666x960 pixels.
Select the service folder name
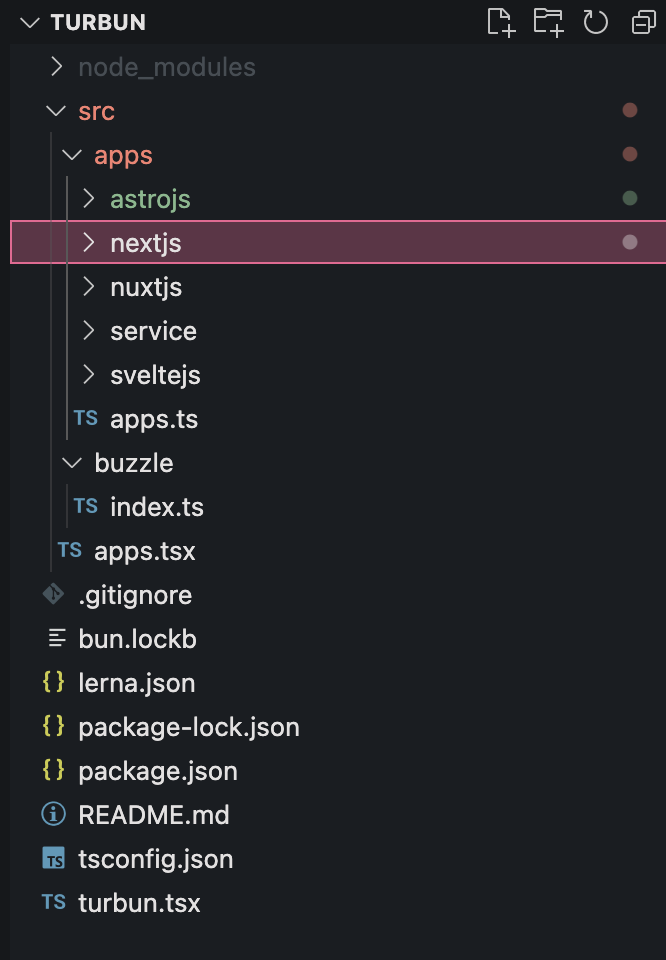154,331
